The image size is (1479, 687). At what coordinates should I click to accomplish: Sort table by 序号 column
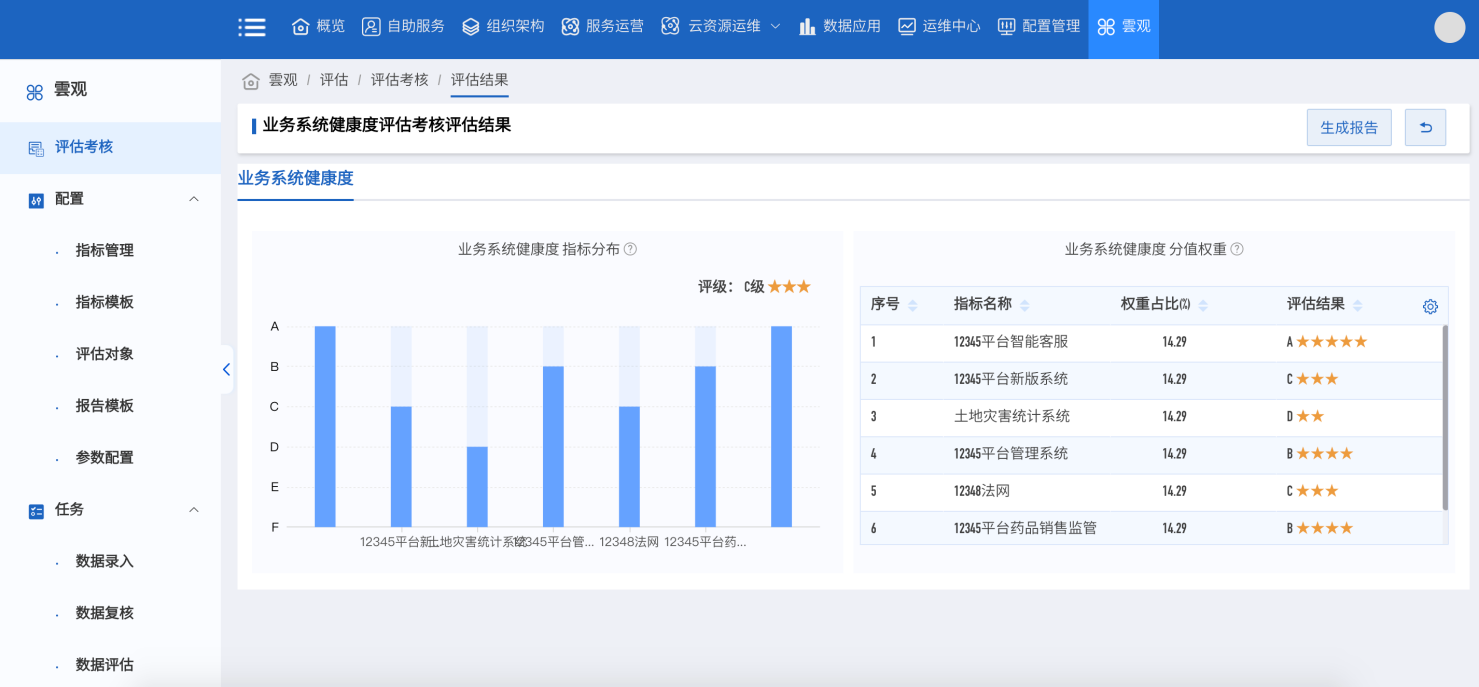(913, 305)
